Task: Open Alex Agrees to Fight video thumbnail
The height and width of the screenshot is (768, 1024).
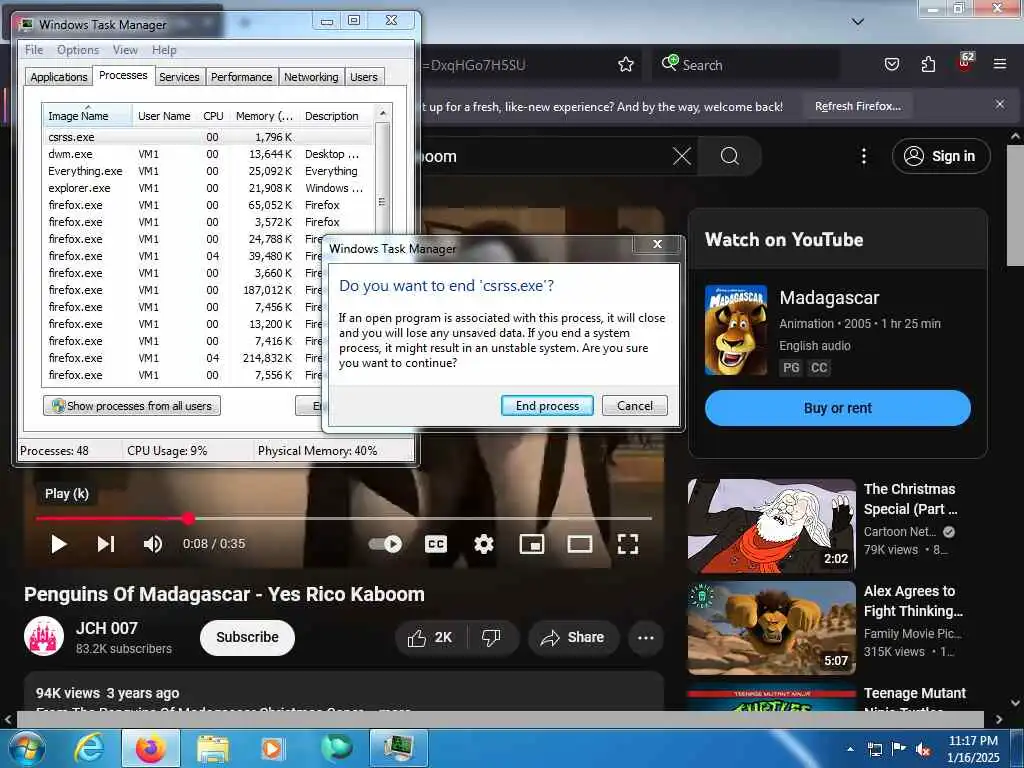Action: (771, 628)
